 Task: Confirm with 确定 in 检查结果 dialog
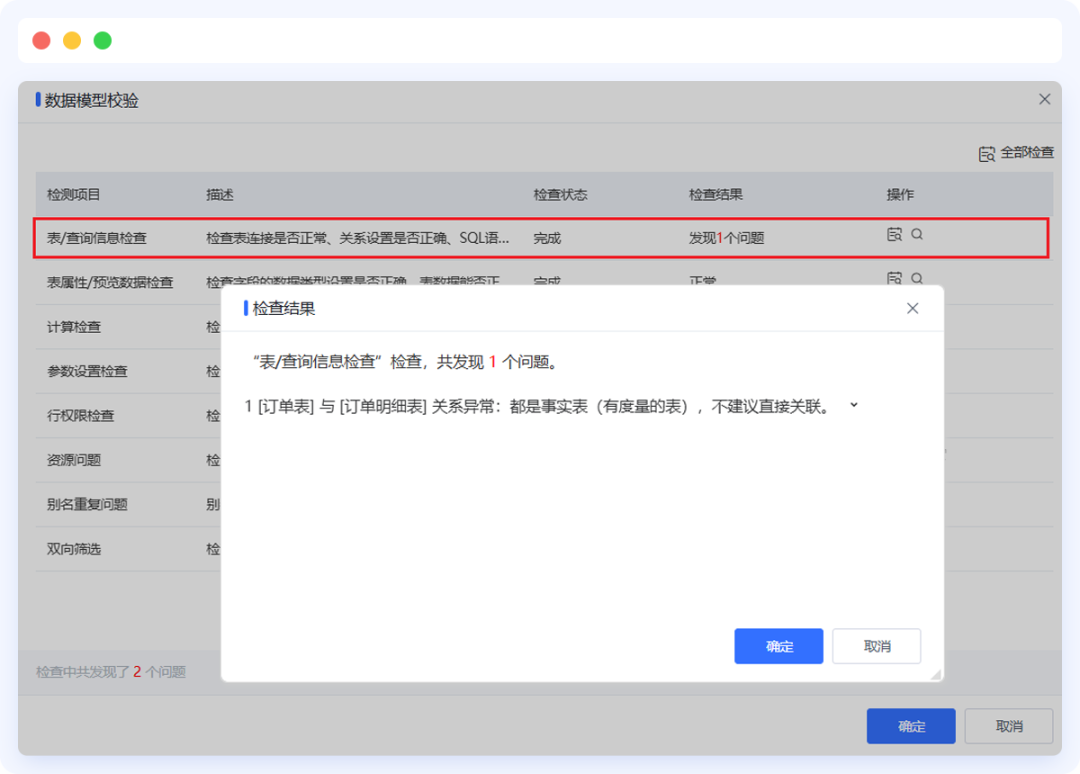pos(778,646)
